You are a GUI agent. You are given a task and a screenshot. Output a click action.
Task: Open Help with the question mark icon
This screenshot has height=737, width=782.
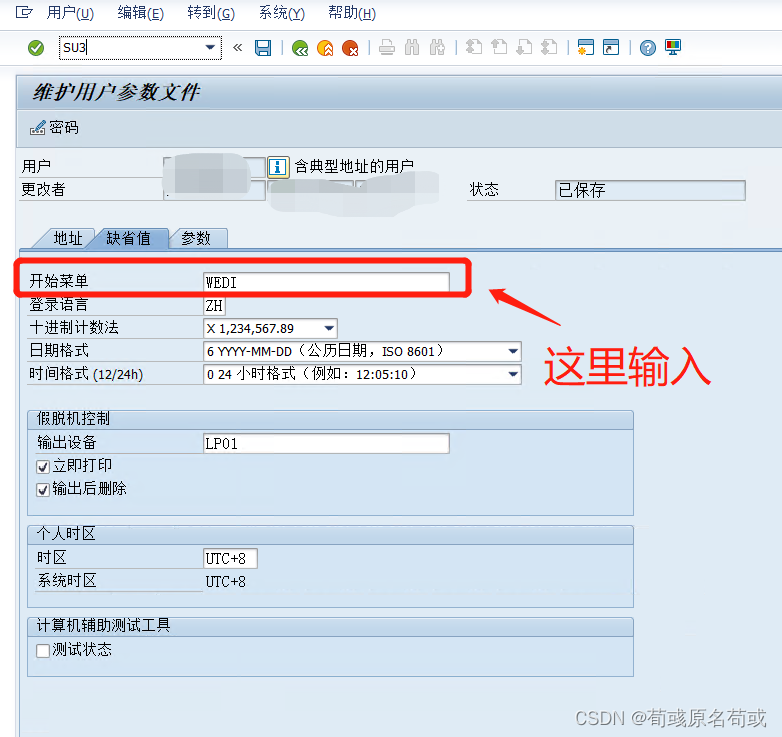pos(648,48)
